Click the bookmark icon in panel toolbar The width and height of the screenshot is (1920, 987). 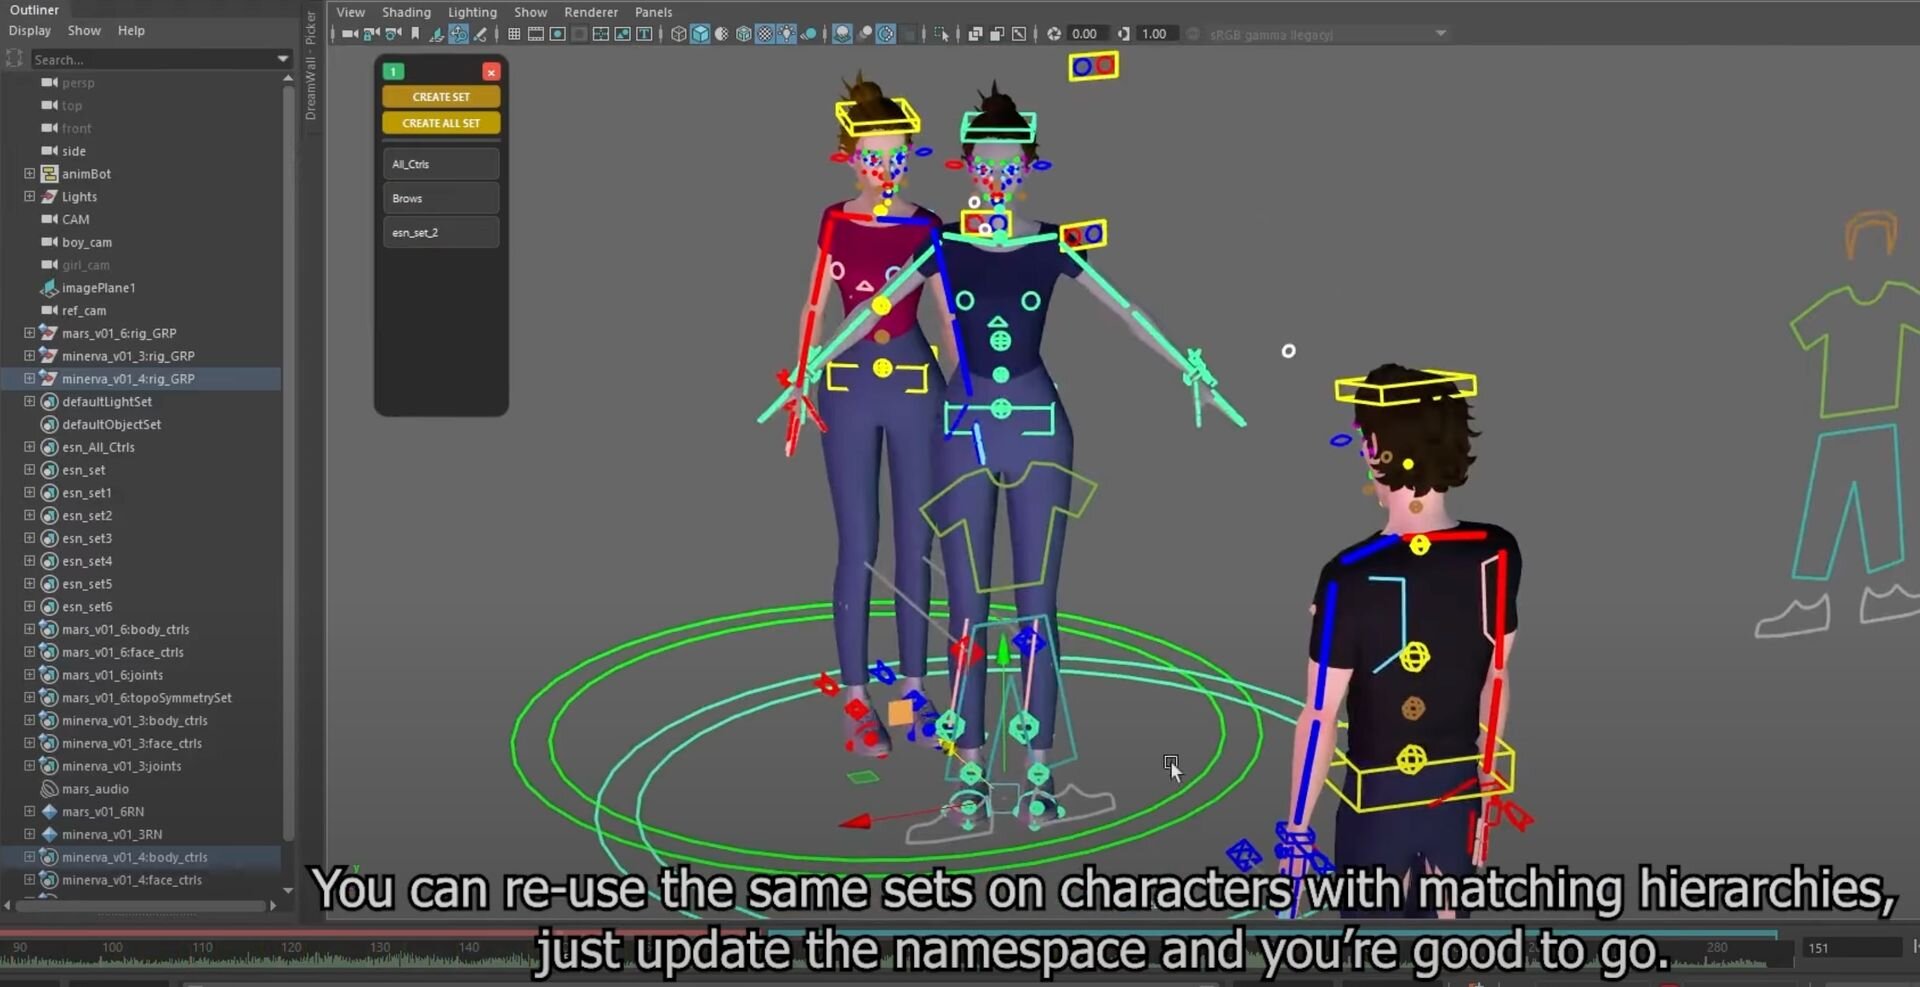click(415, 34)
